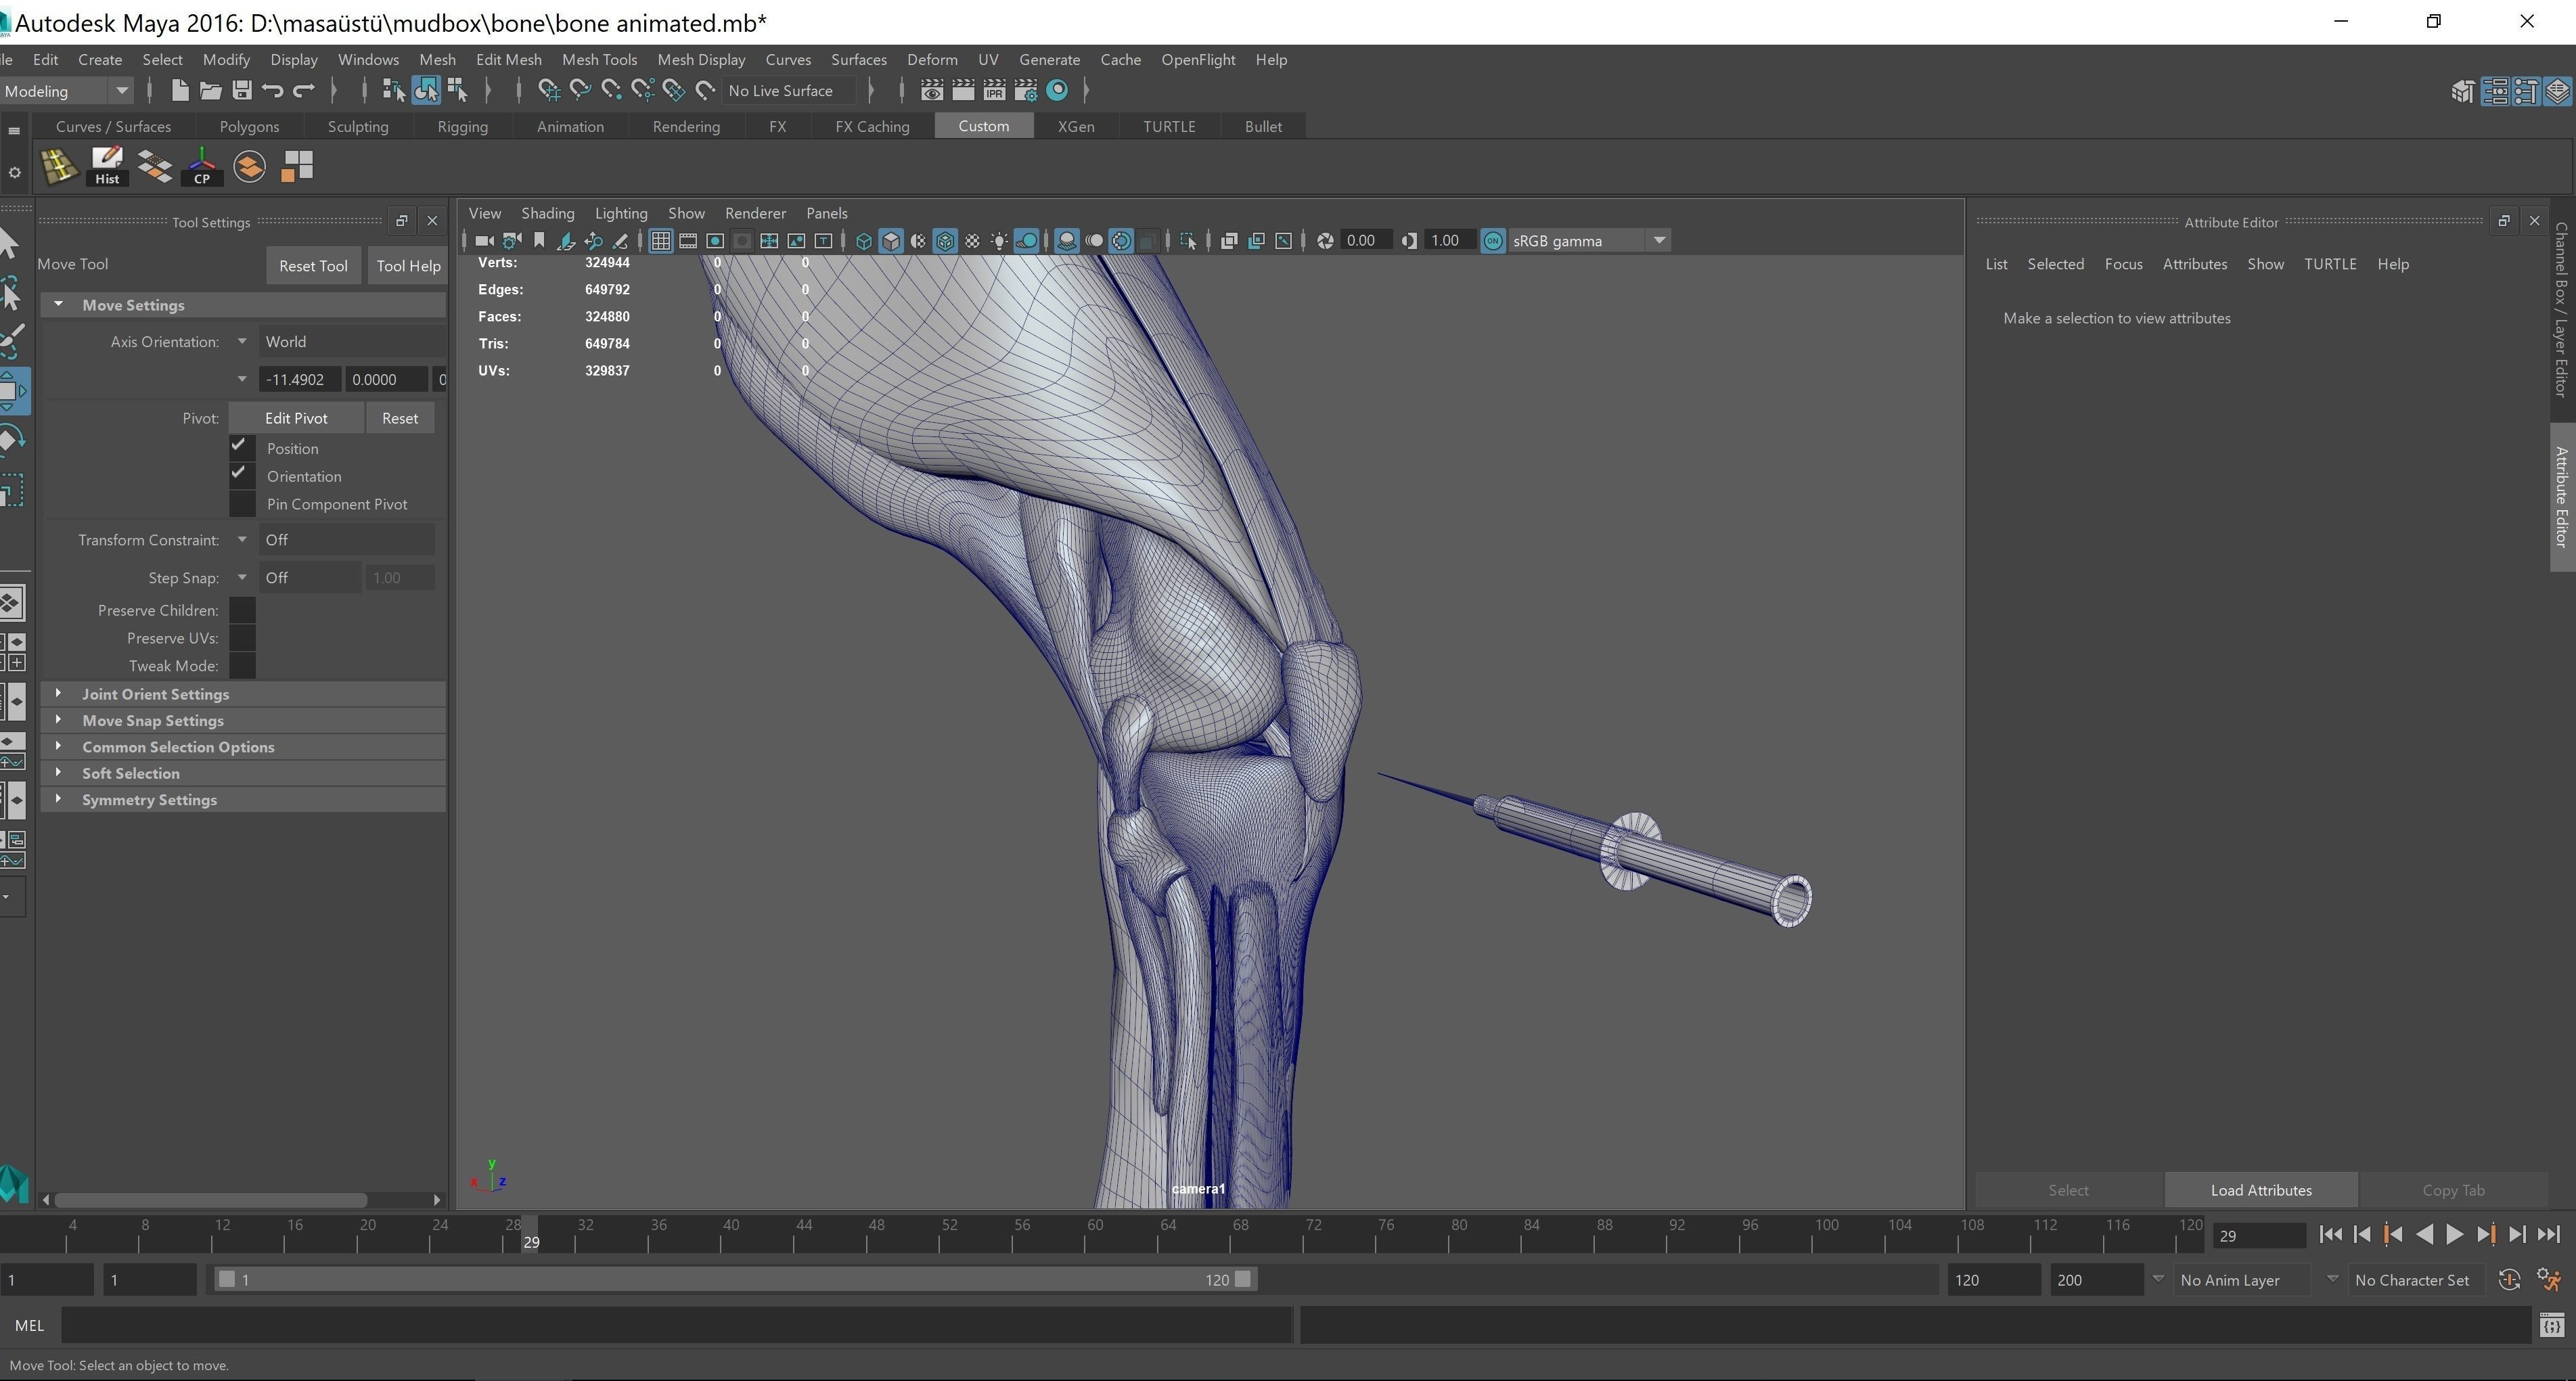Click the Hist shelf icon

click(107, 166)
